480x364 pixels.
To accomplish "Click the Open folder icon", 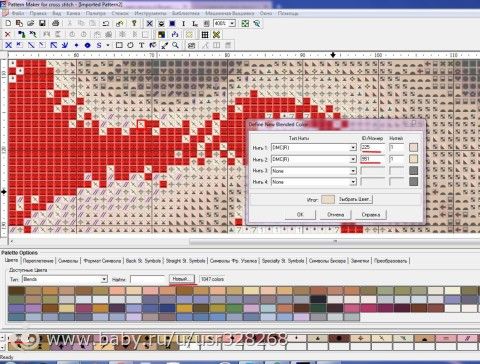I will tap(31, 23).
